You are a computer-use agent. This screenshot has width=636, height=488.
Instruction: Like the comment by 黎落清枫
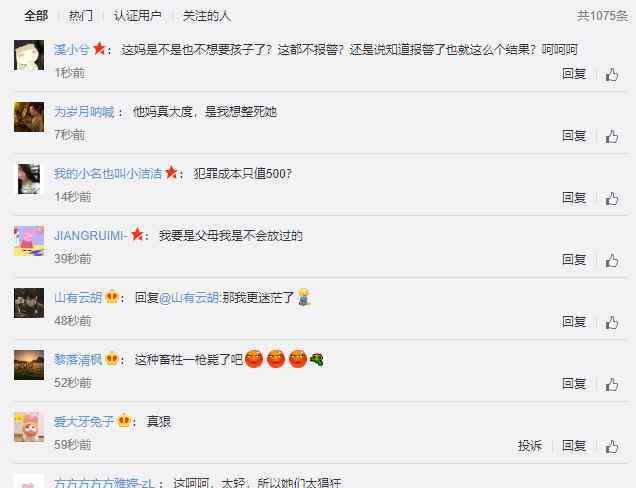click(x=612, y=385)
